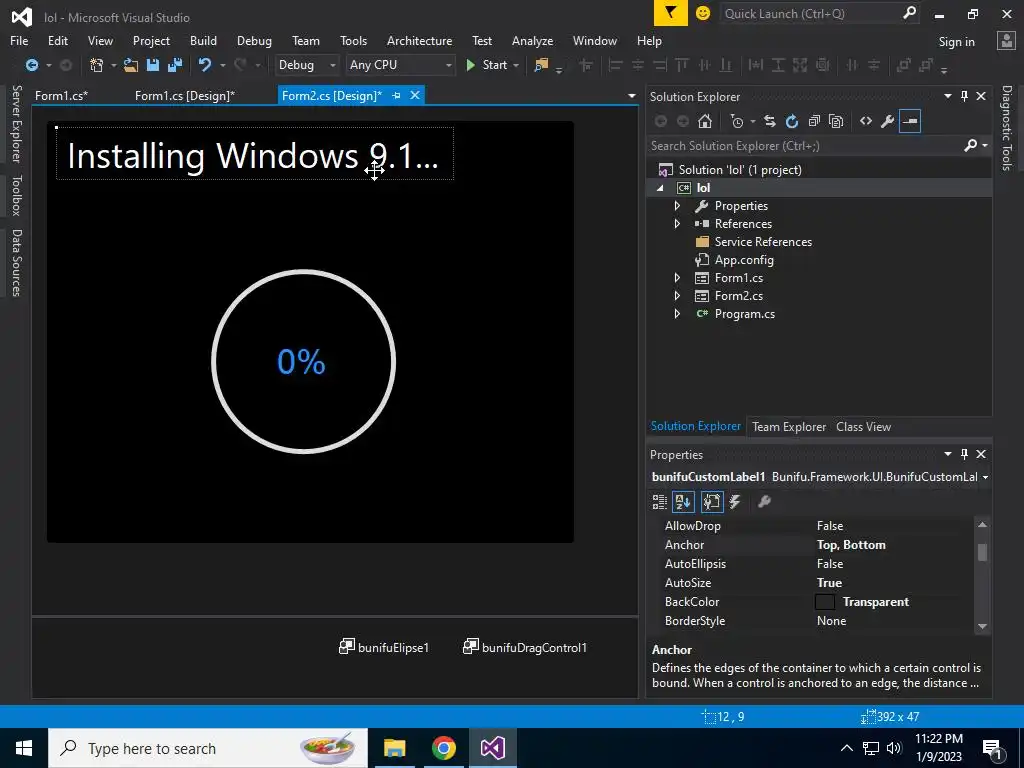This screenshot has width=1024, height=768.
Task: Click the Show All Files icon
Action: (836, 121)
